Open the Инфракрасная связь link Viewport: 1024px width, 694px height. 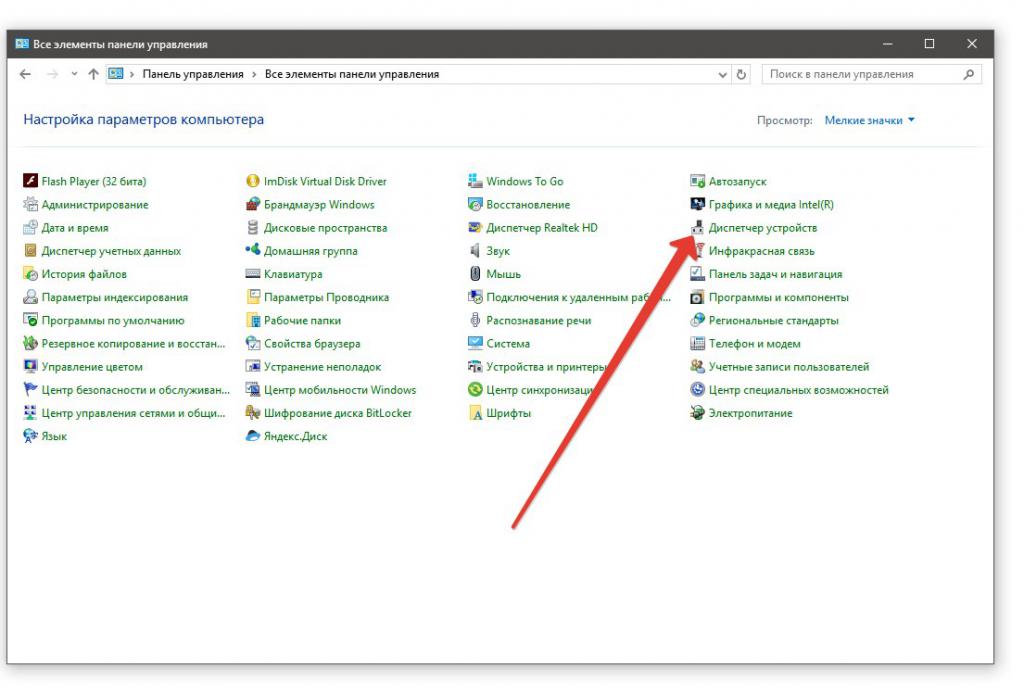pos(761,251)
